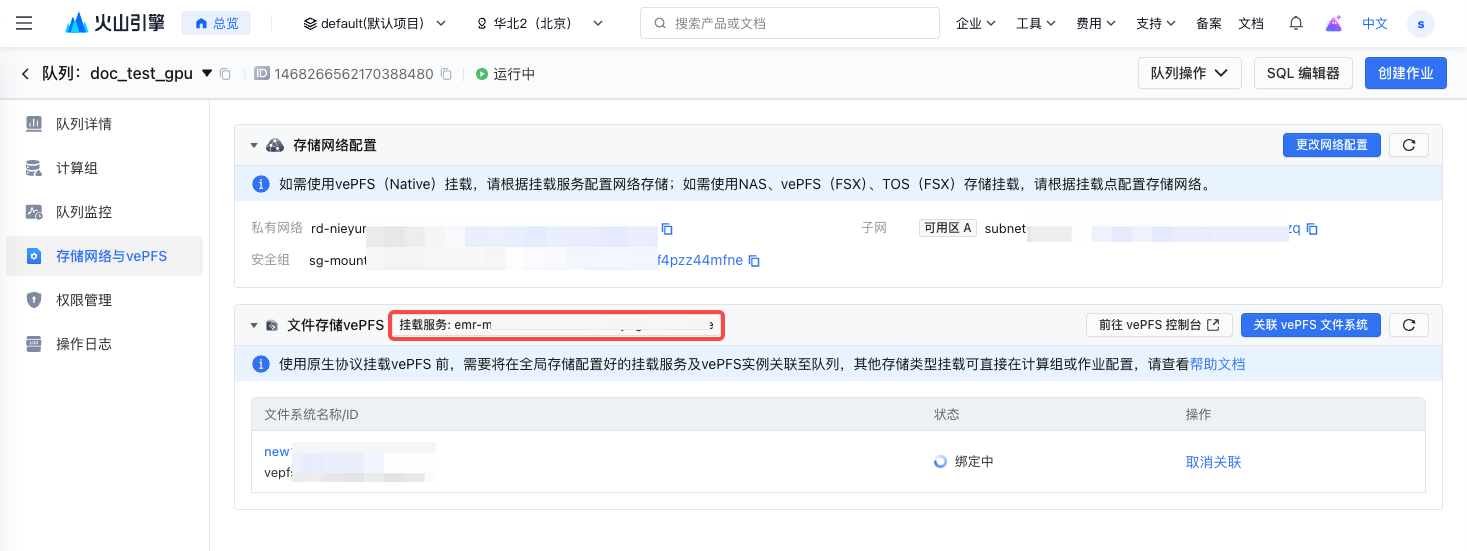Screen dimensions: 1467x551
Task: Click the 队列监控 sidebar icon
Action: (x=34, y=212)
